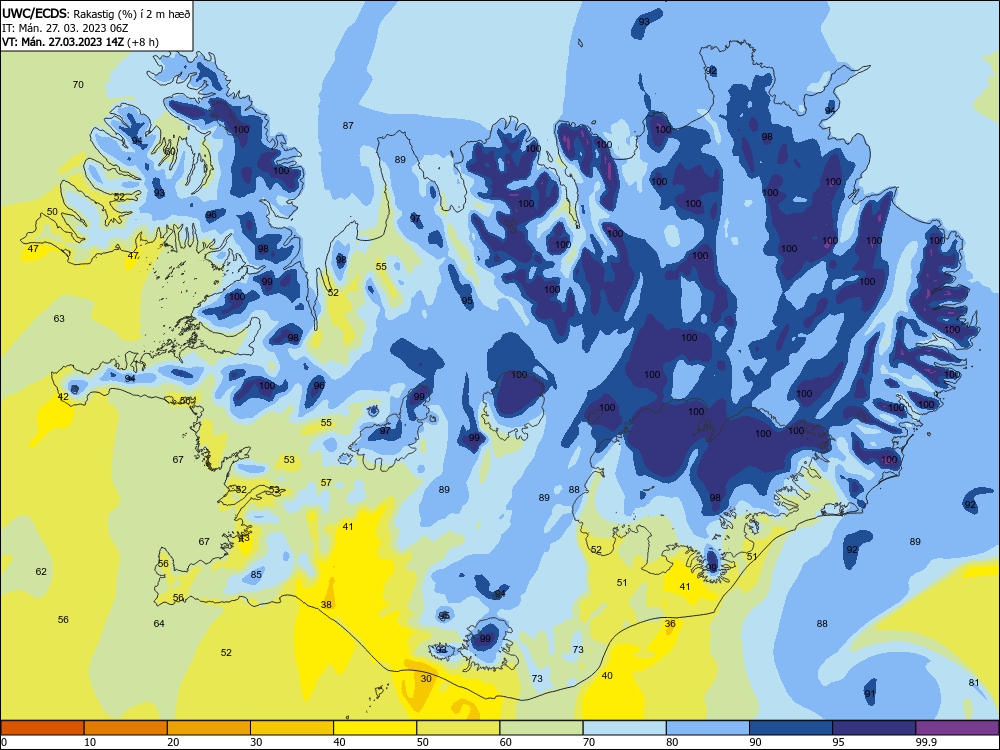Click map value '57' in the west inland

[326, 483]
